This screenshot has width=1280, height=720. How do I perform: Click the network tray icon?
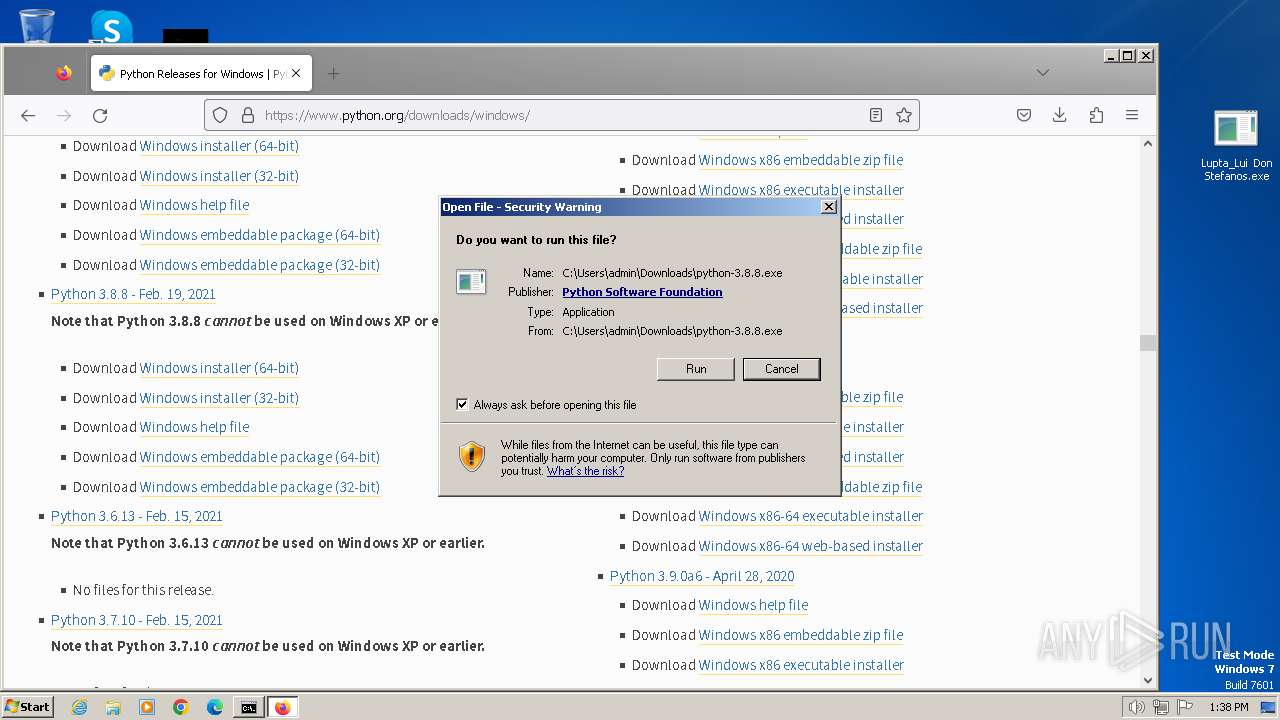click(x=1160, y=707)
